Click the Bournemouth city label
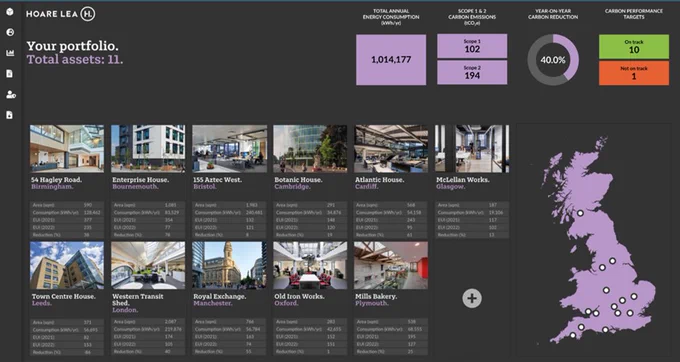 click(135, 187)
